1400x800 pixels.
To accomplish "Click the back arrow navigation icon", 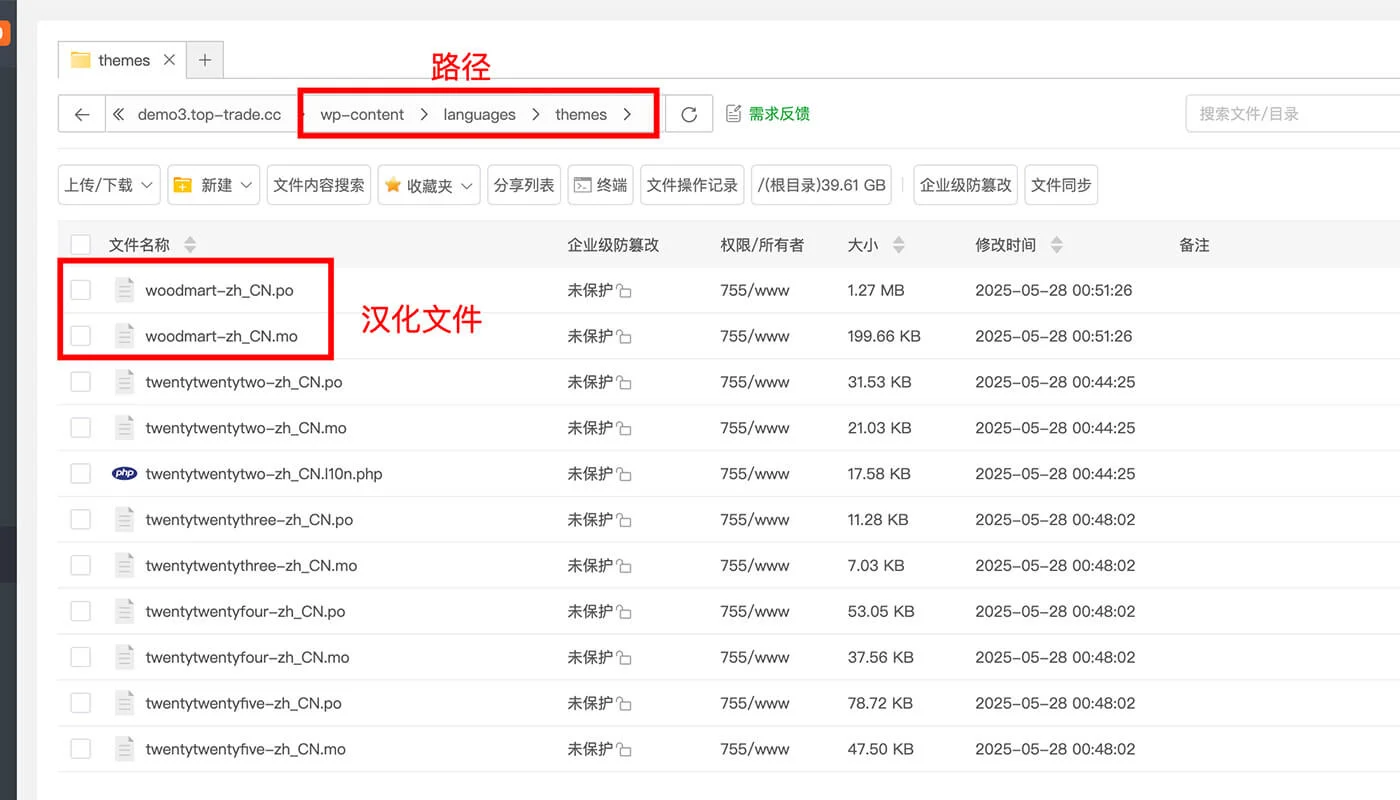I will tap(81, 113).
